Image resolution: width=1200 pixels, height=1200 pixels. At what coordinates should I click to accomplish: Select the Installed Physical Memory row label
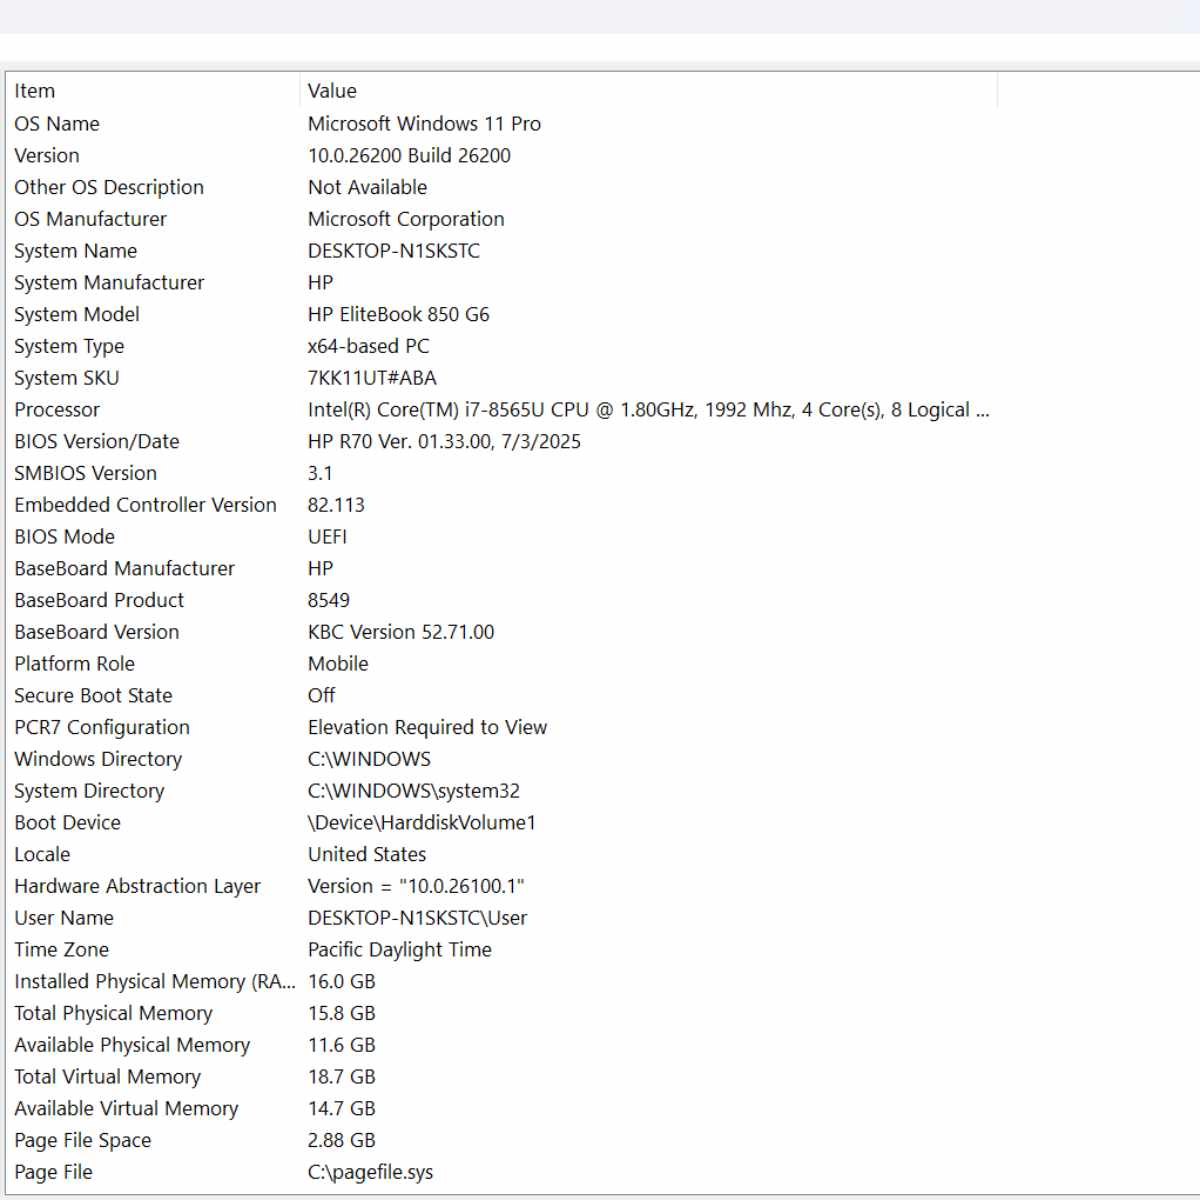point(155,982)
